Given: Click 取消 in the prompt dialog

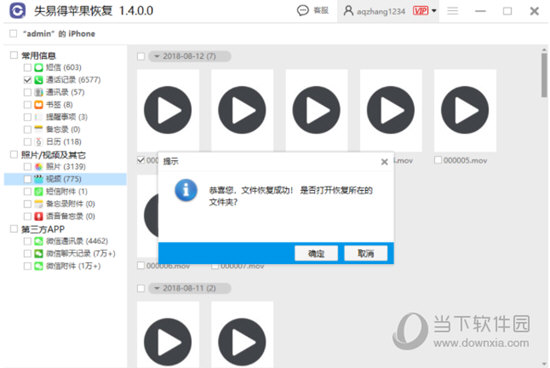Looking at the screenshot, I should pyautogui.click(x=365, y=253).
